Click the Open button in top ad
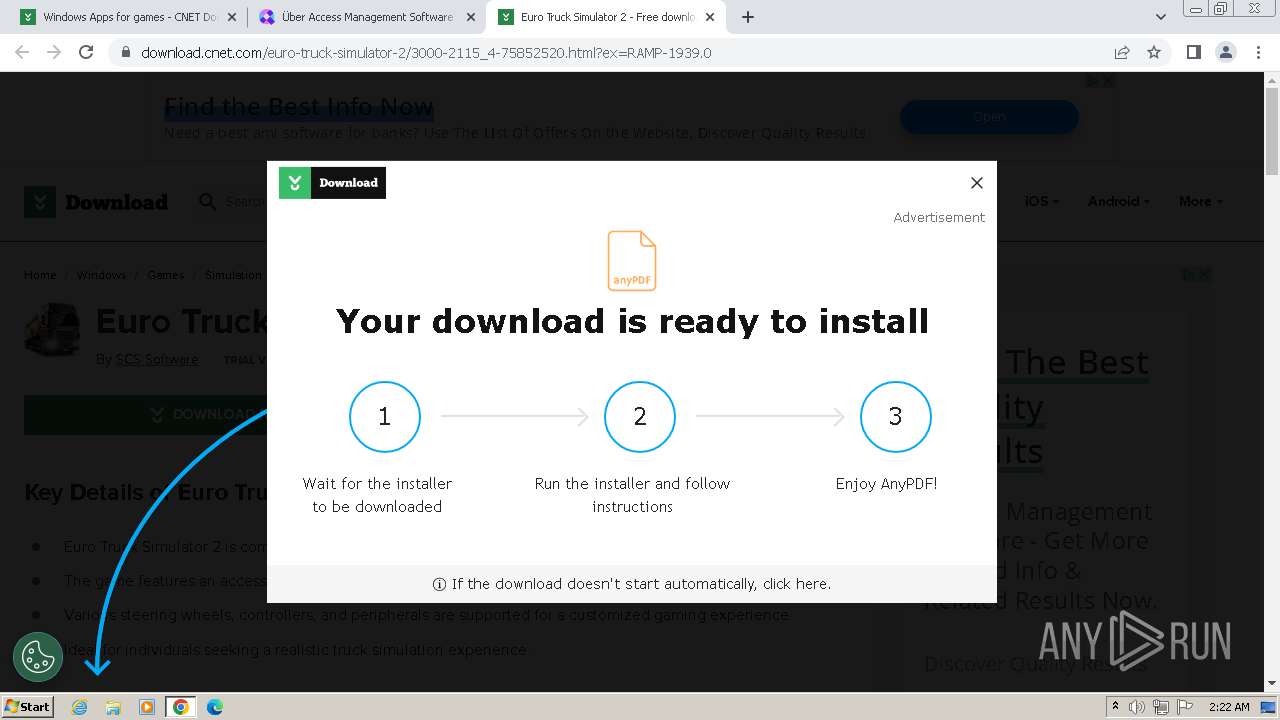The width and height of the screenshot is (1280, 720). coord(989,117)
